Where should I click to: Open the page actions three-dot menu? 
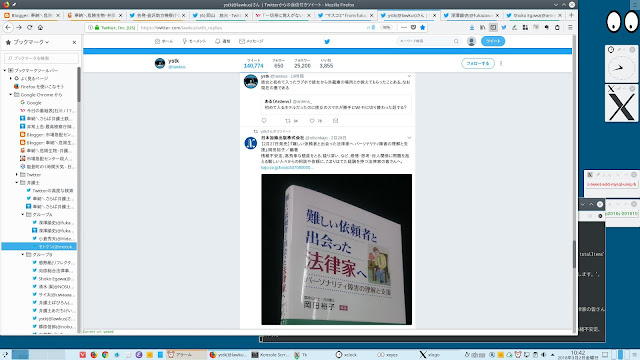(404, 27)
